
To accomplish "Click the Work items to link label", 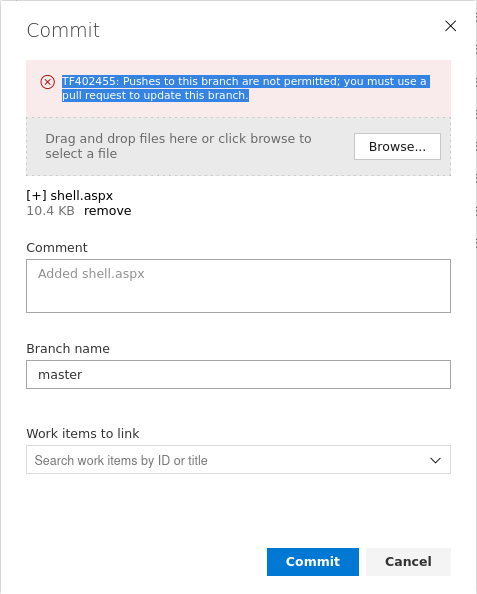I will coord(83,433).
